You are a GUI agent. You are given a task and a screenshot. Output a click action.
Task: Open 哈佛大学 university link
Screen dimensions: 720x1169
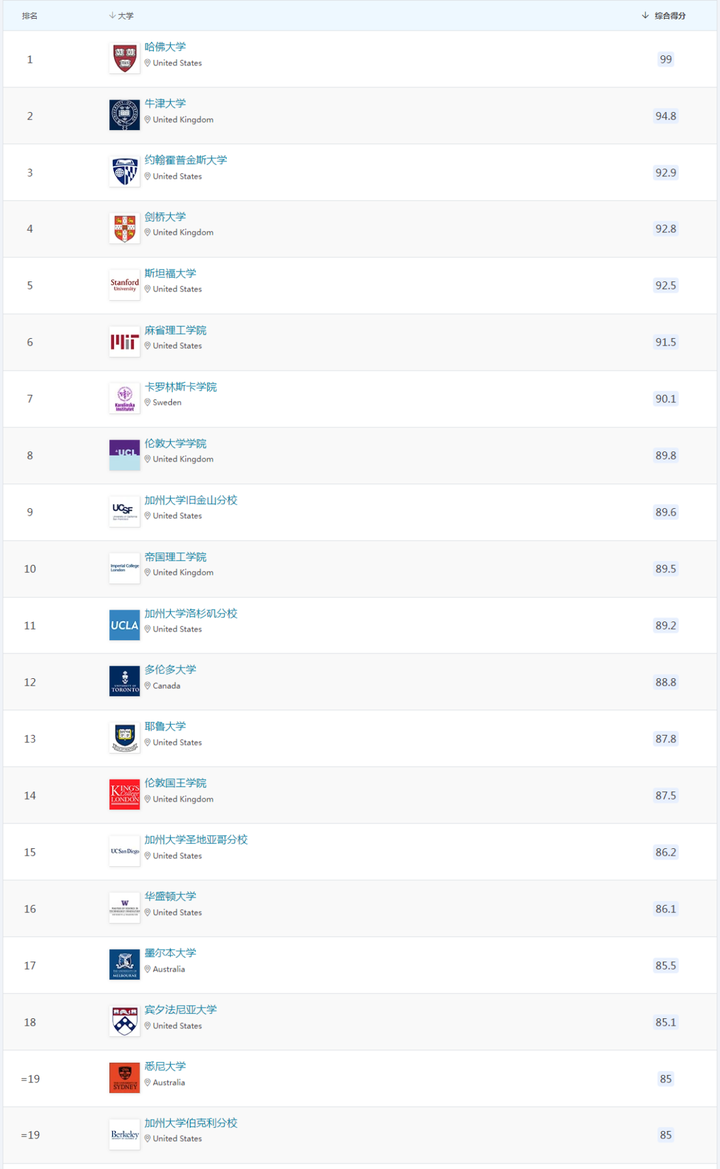tap(165, 47)
